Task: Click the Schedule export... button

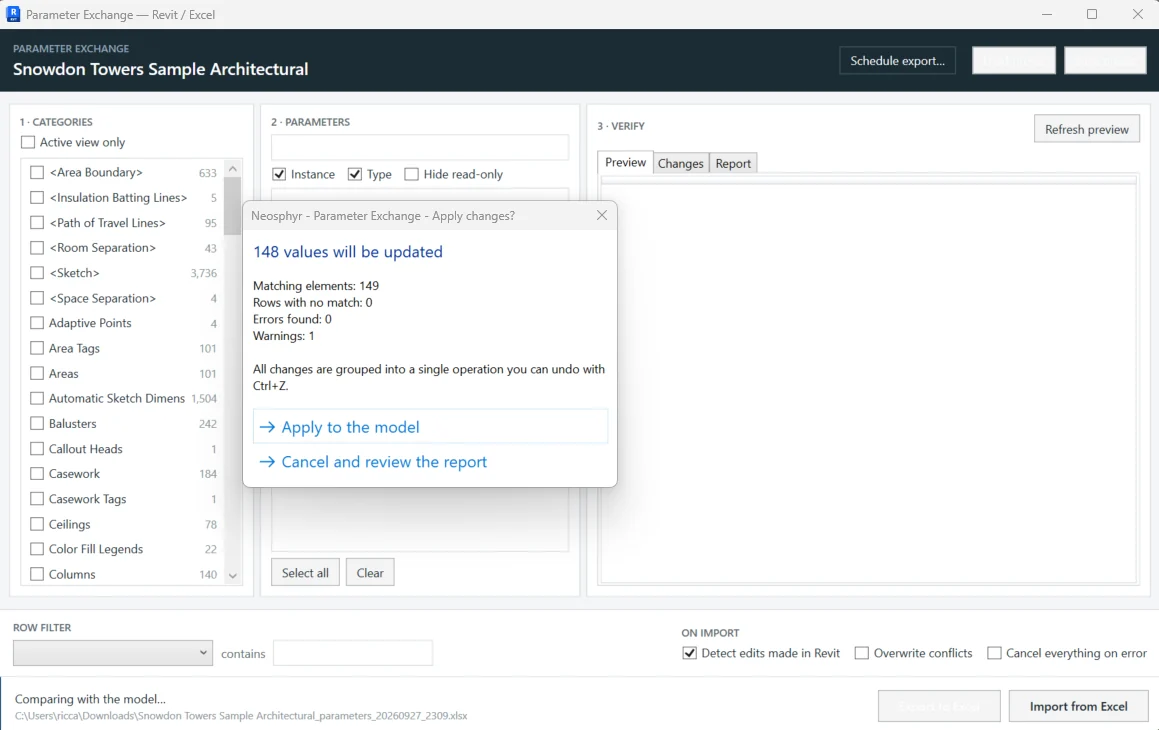Action: coord(897,61)
